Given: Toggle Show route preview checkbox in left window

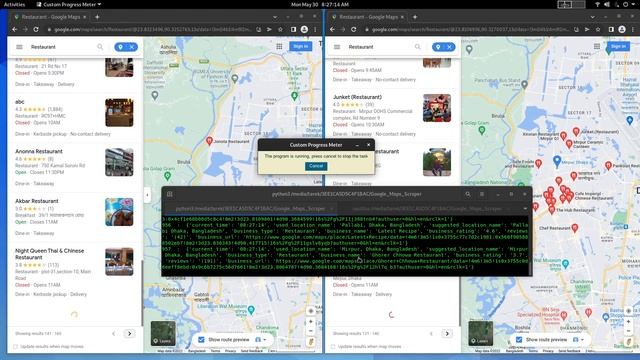Looking at the screenshot, I should [x=201, y=340].
